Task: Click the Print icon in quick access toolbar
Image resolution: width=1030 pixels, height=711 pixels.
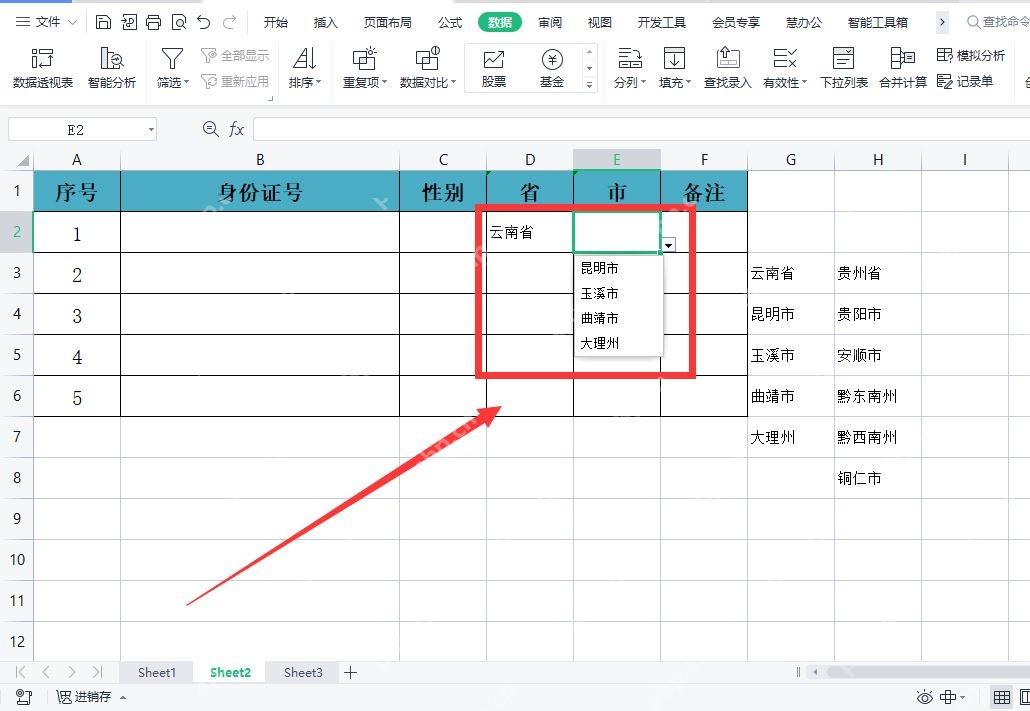Action: point(153,22)
